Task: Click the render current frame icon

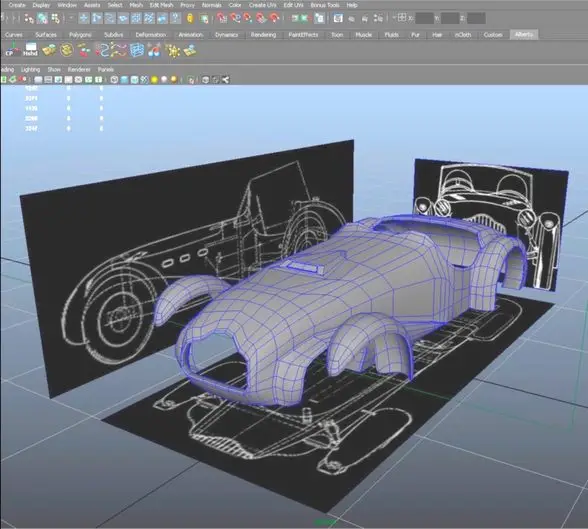Action: [x=294, y=18]
